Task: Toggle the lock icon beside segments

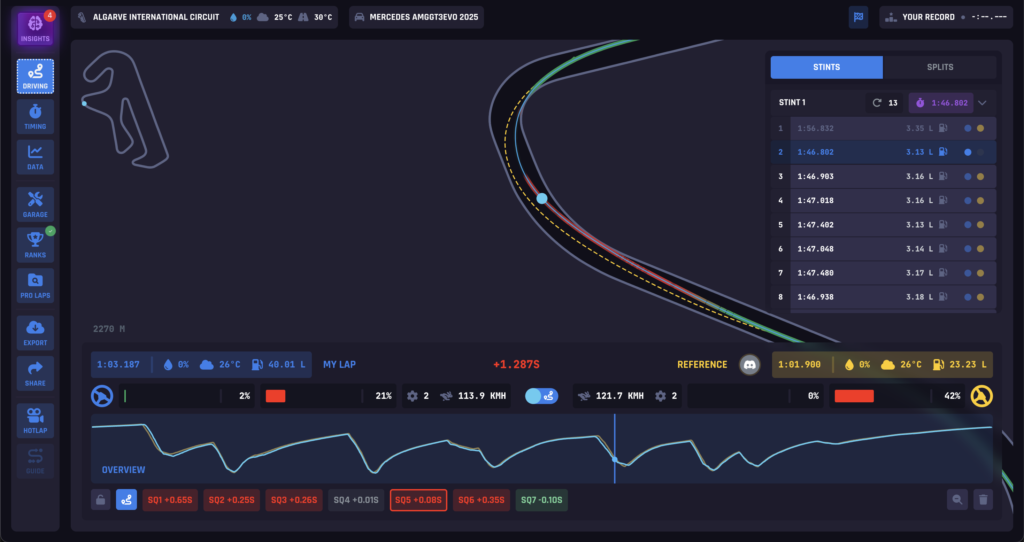Action: (x=100, y=499)
